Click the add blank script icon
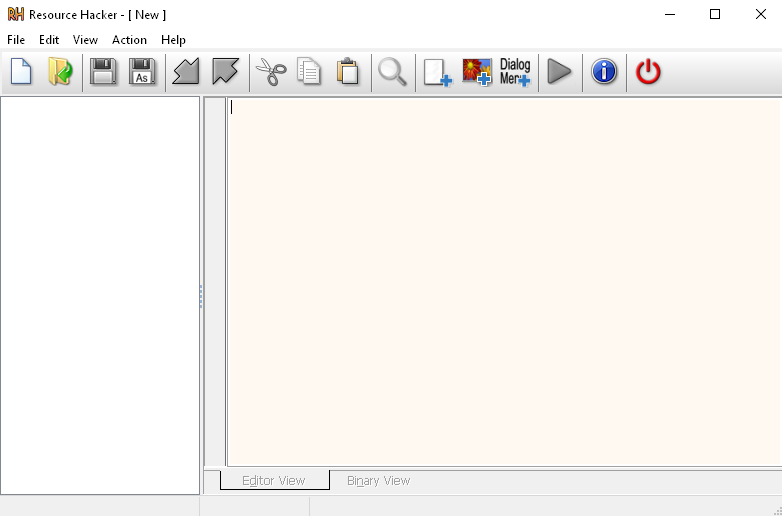This screenshot has height=516, width=782. (x=437, y=72)
